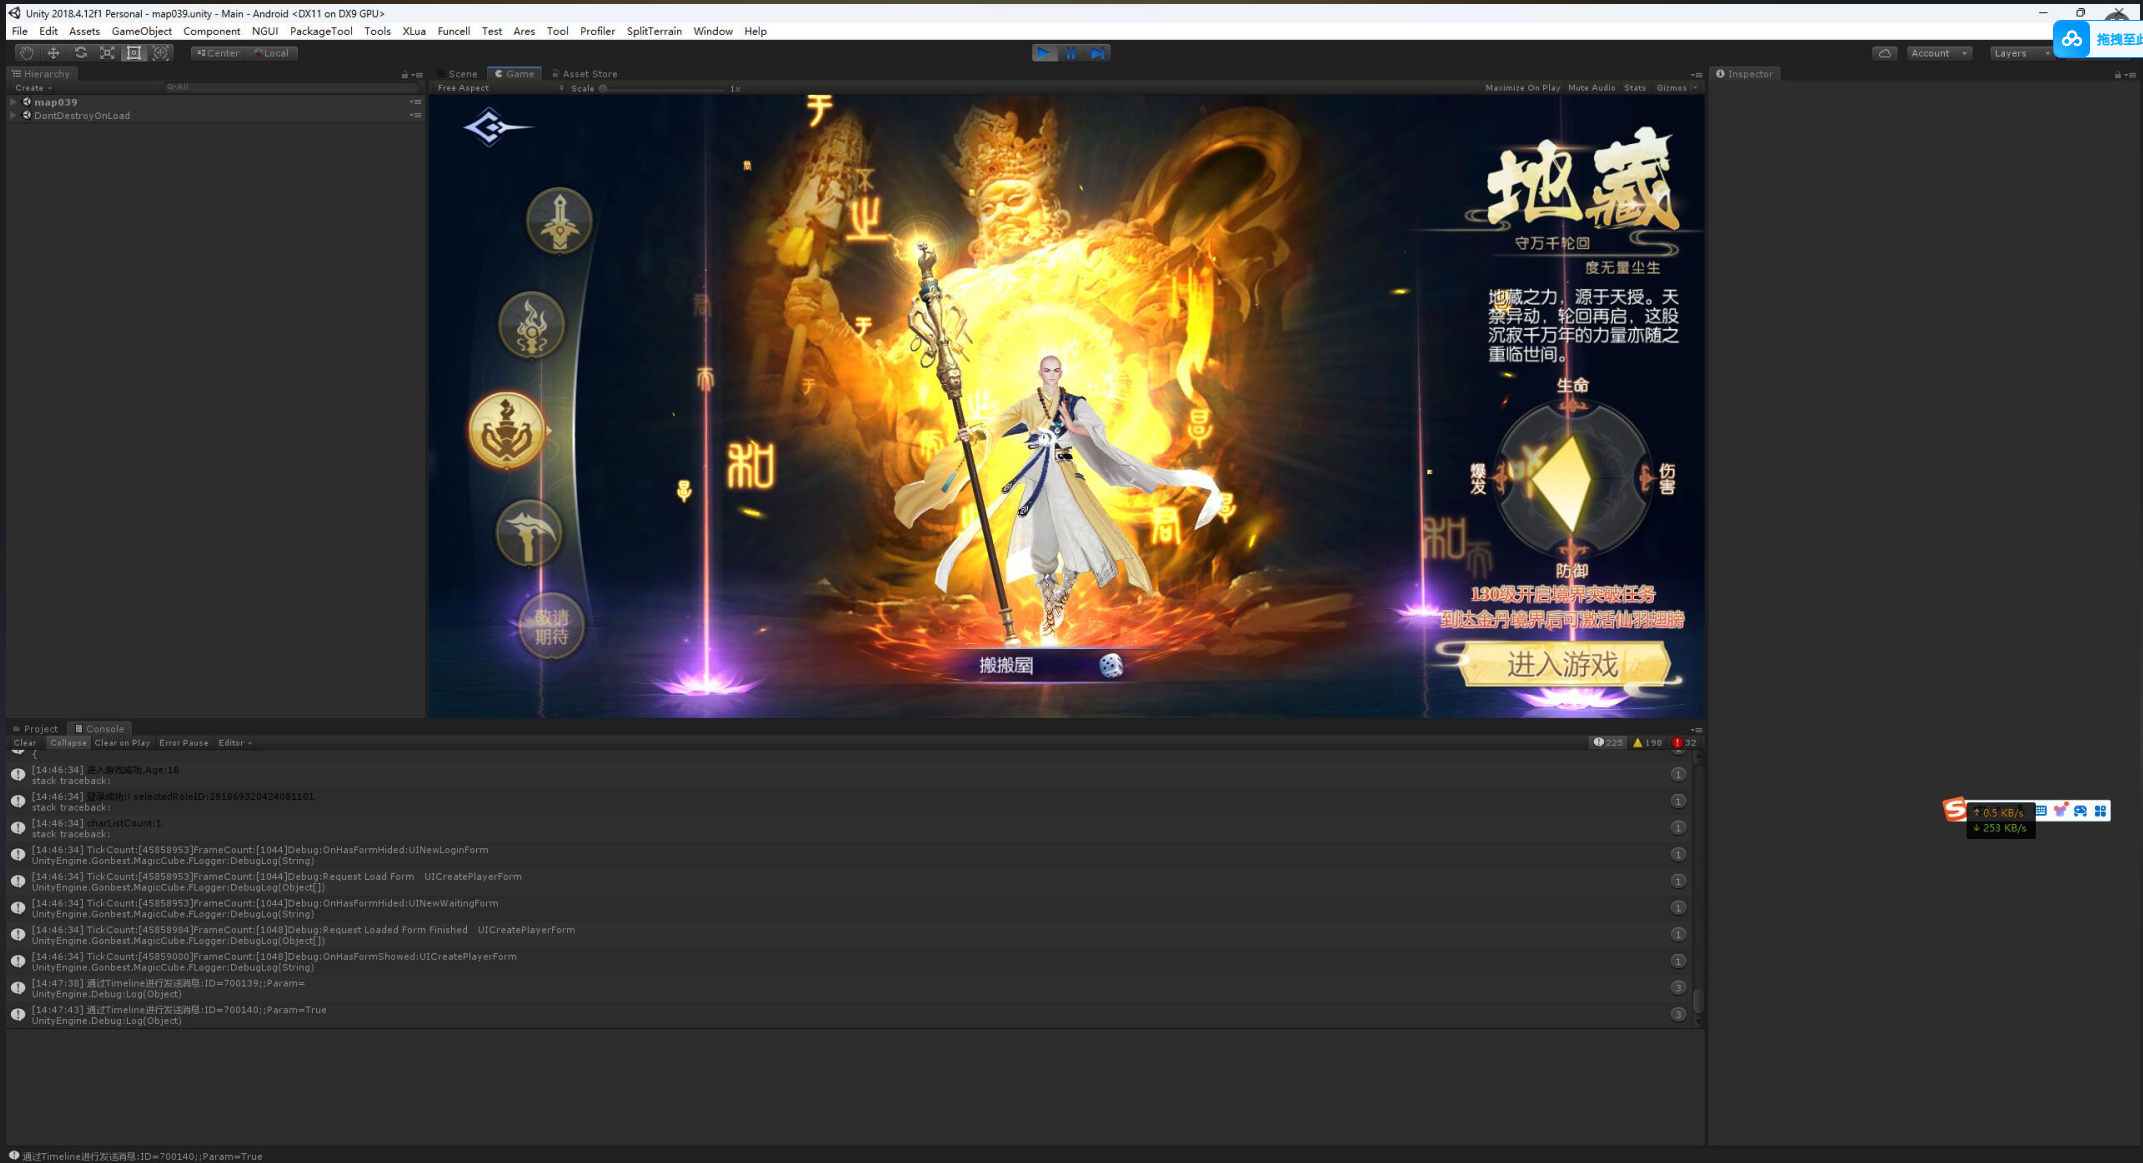The height and width of the screenshot is (1163, 2143).
Task: Open the cloud services icon
Action: [1884, 53]
